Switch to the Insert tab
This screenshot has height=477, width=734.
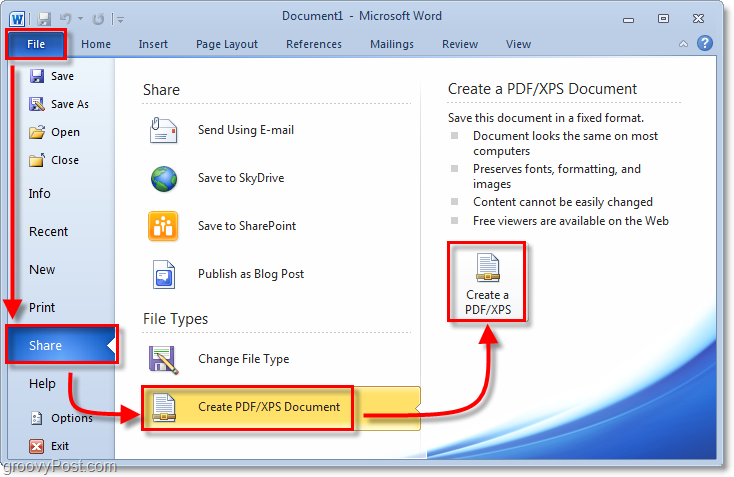[x=153, y=44]
